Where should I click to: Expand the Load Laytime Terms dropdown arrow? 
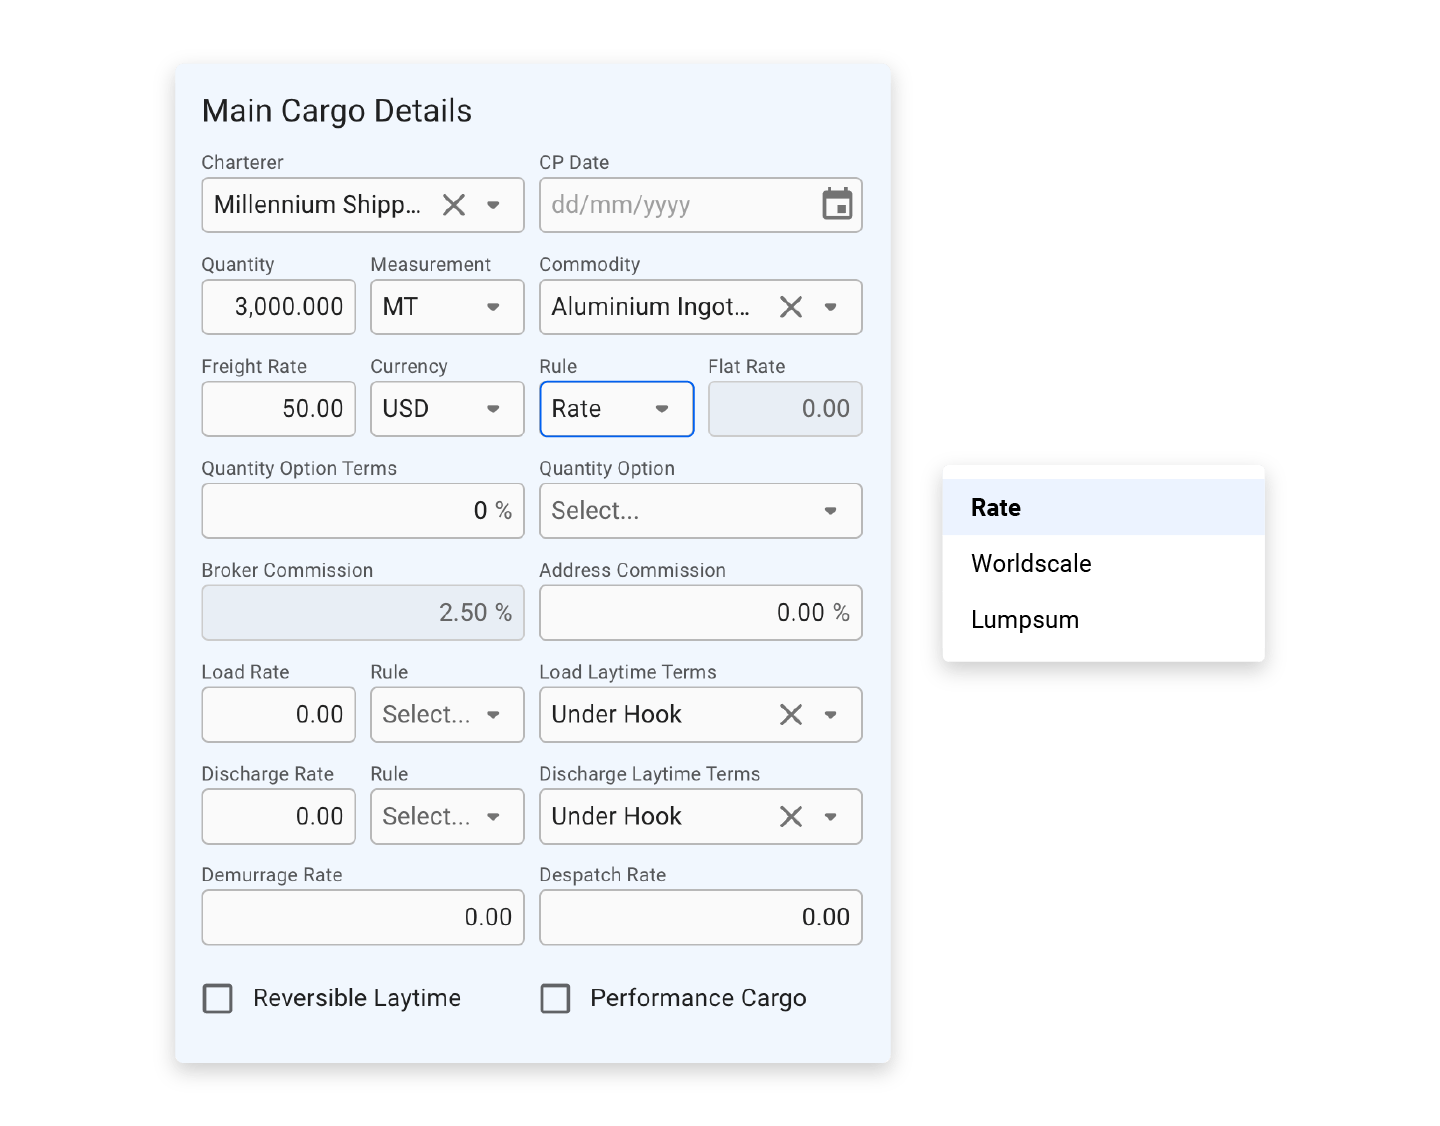(830, 714)
